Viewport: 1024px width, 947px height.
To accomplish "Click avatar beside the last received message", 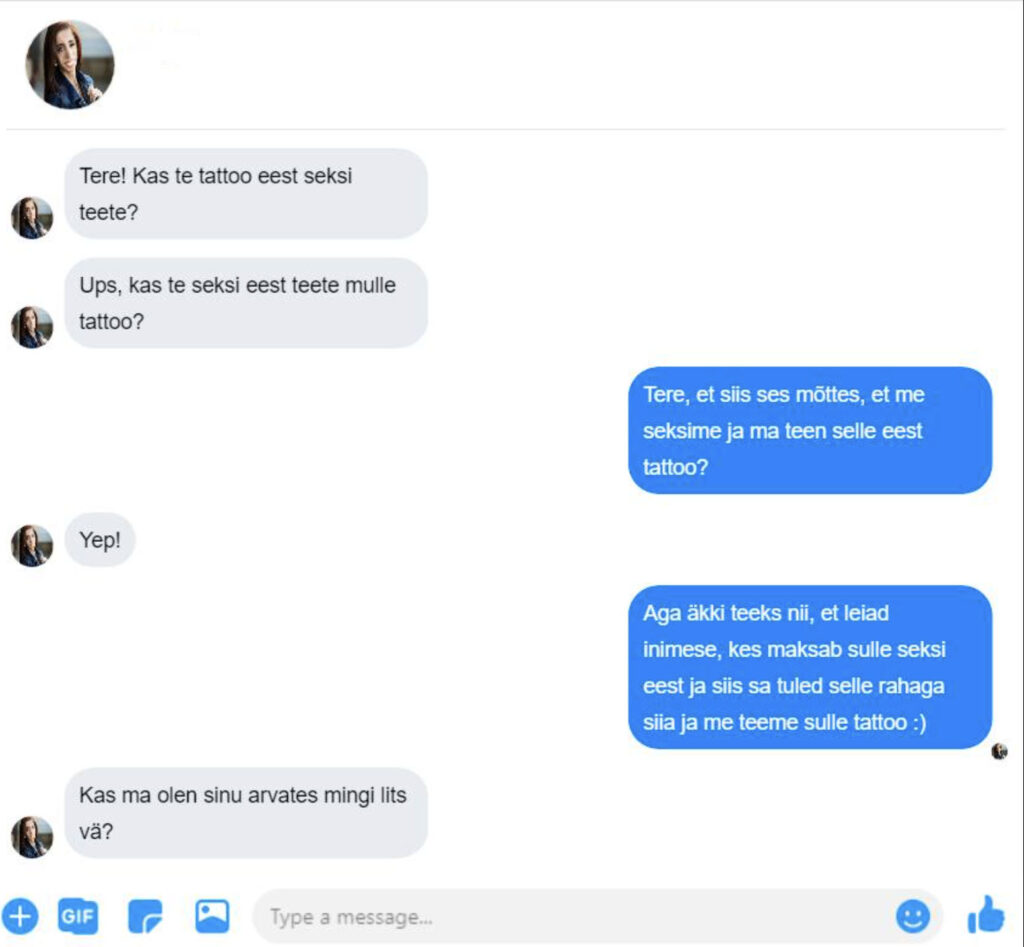I will 32,837.
